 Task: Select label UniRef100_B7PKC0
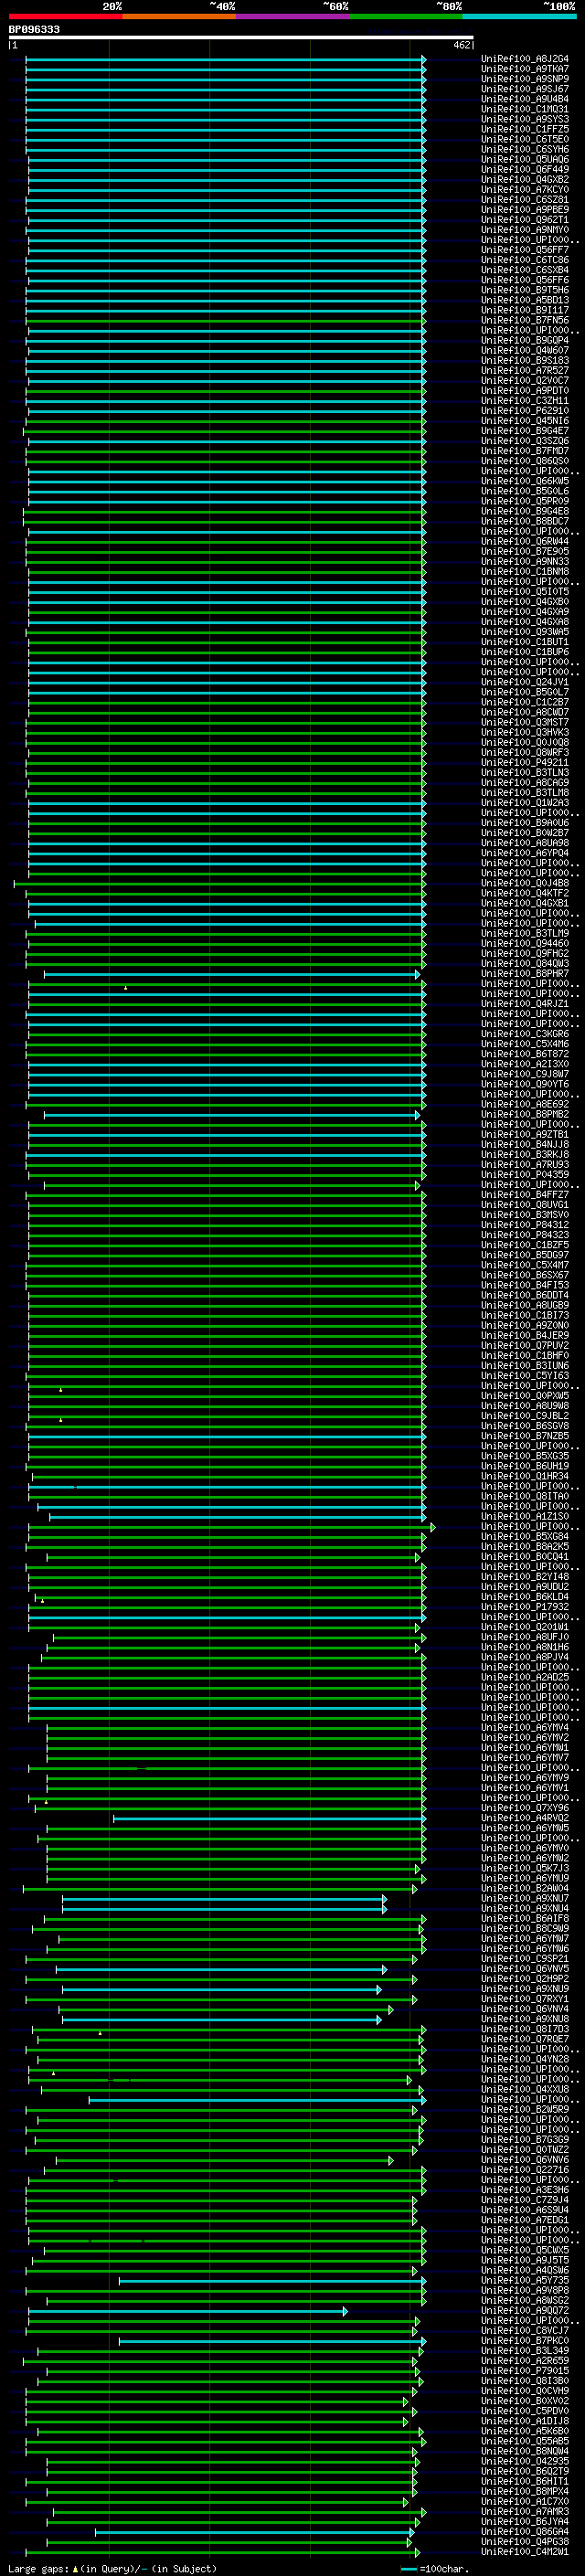(525, 2340)
